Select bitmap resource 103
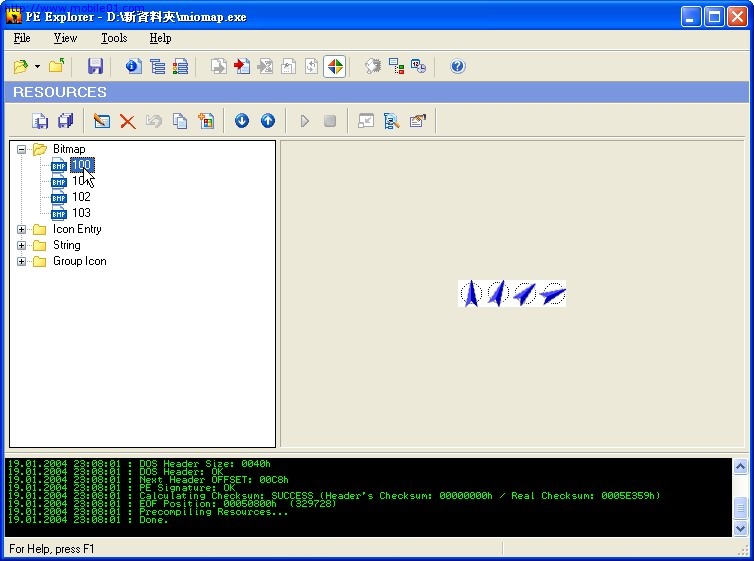The height and width of the screenshot is (561, 754). pos(81,212)
